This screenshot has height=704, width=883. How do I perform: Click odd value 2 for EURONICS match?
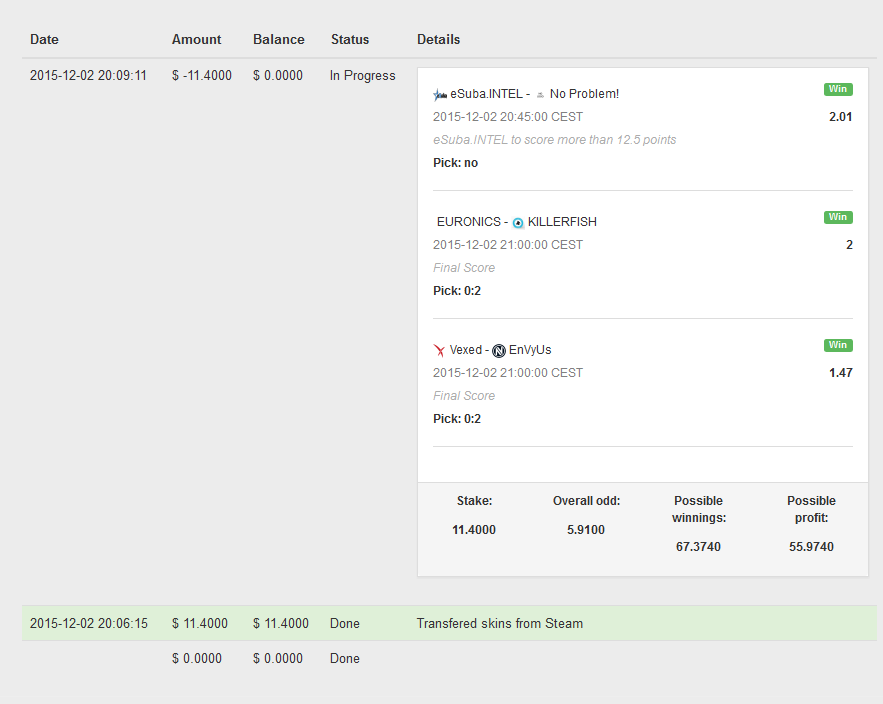coord(849,244)
